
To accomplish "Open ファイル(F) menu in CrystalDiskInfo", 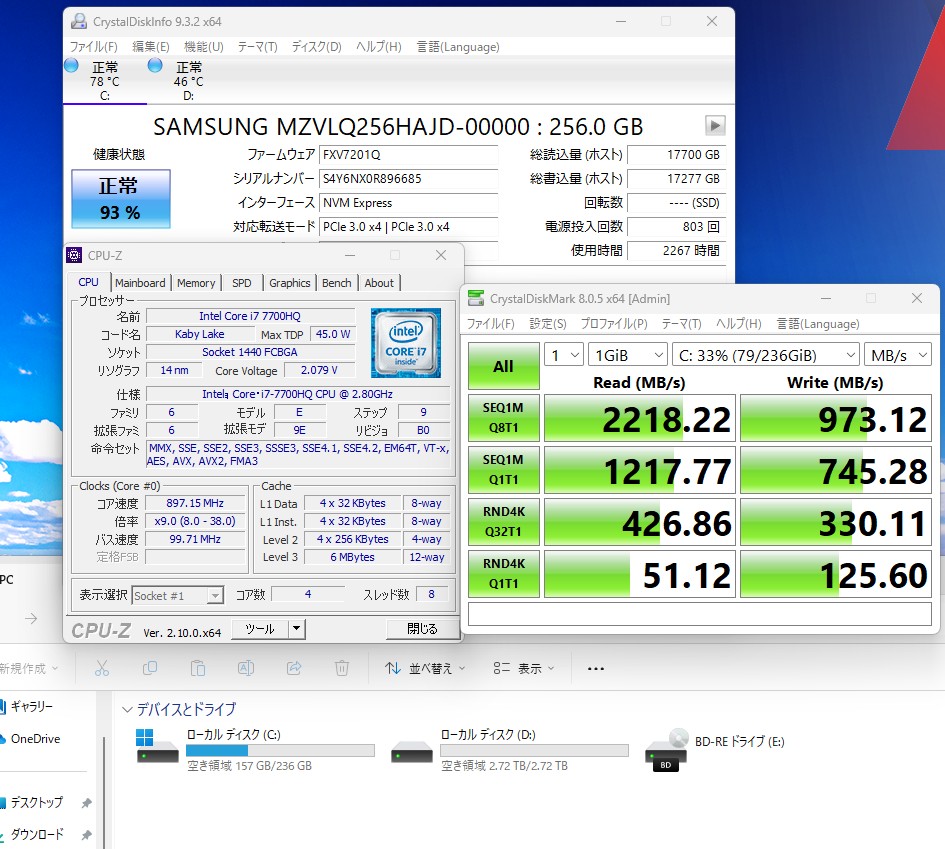I will [93, 46].
